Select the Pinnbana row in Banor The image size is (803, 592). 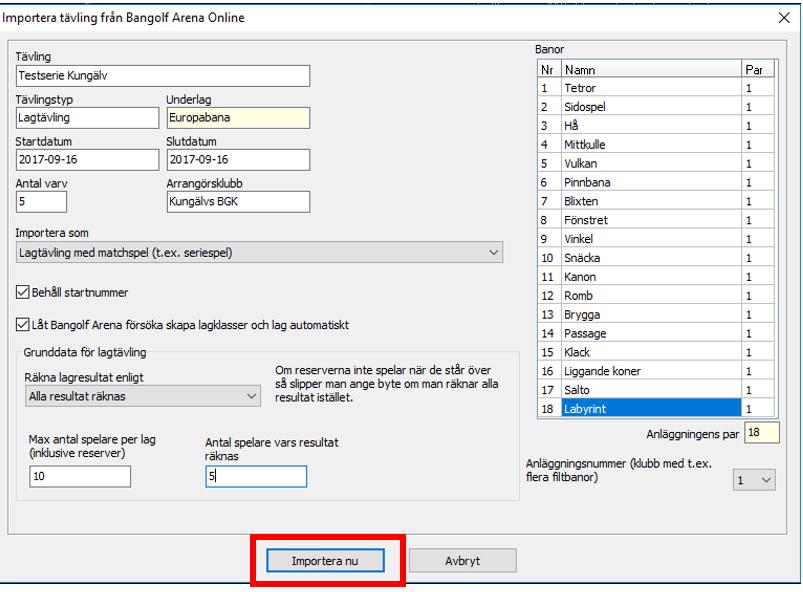tap(656, 183)
